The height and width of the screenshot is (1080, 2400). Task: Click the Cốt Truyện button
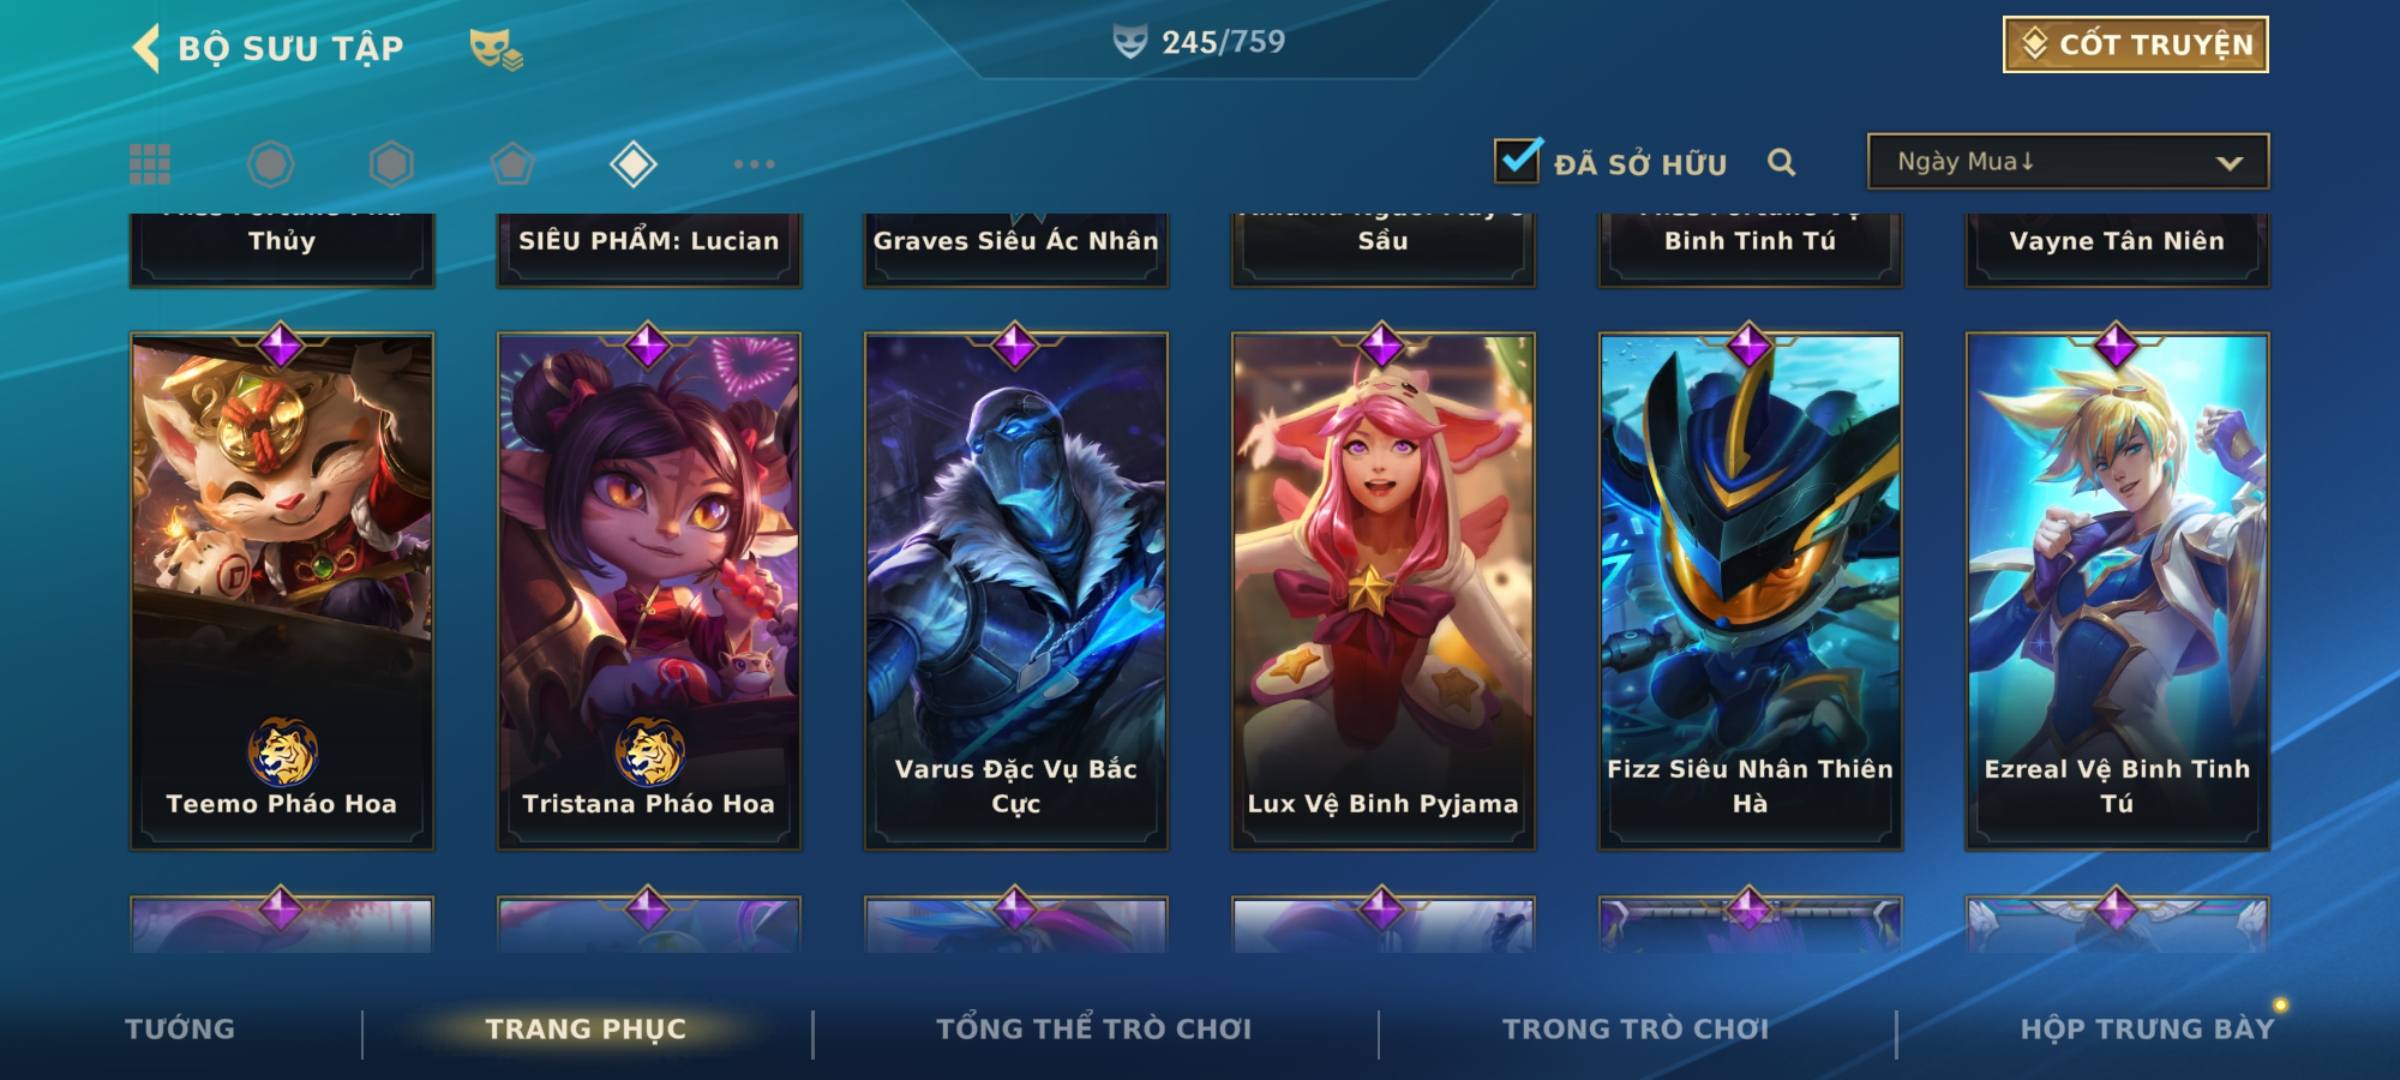[x=2135, y=44]
